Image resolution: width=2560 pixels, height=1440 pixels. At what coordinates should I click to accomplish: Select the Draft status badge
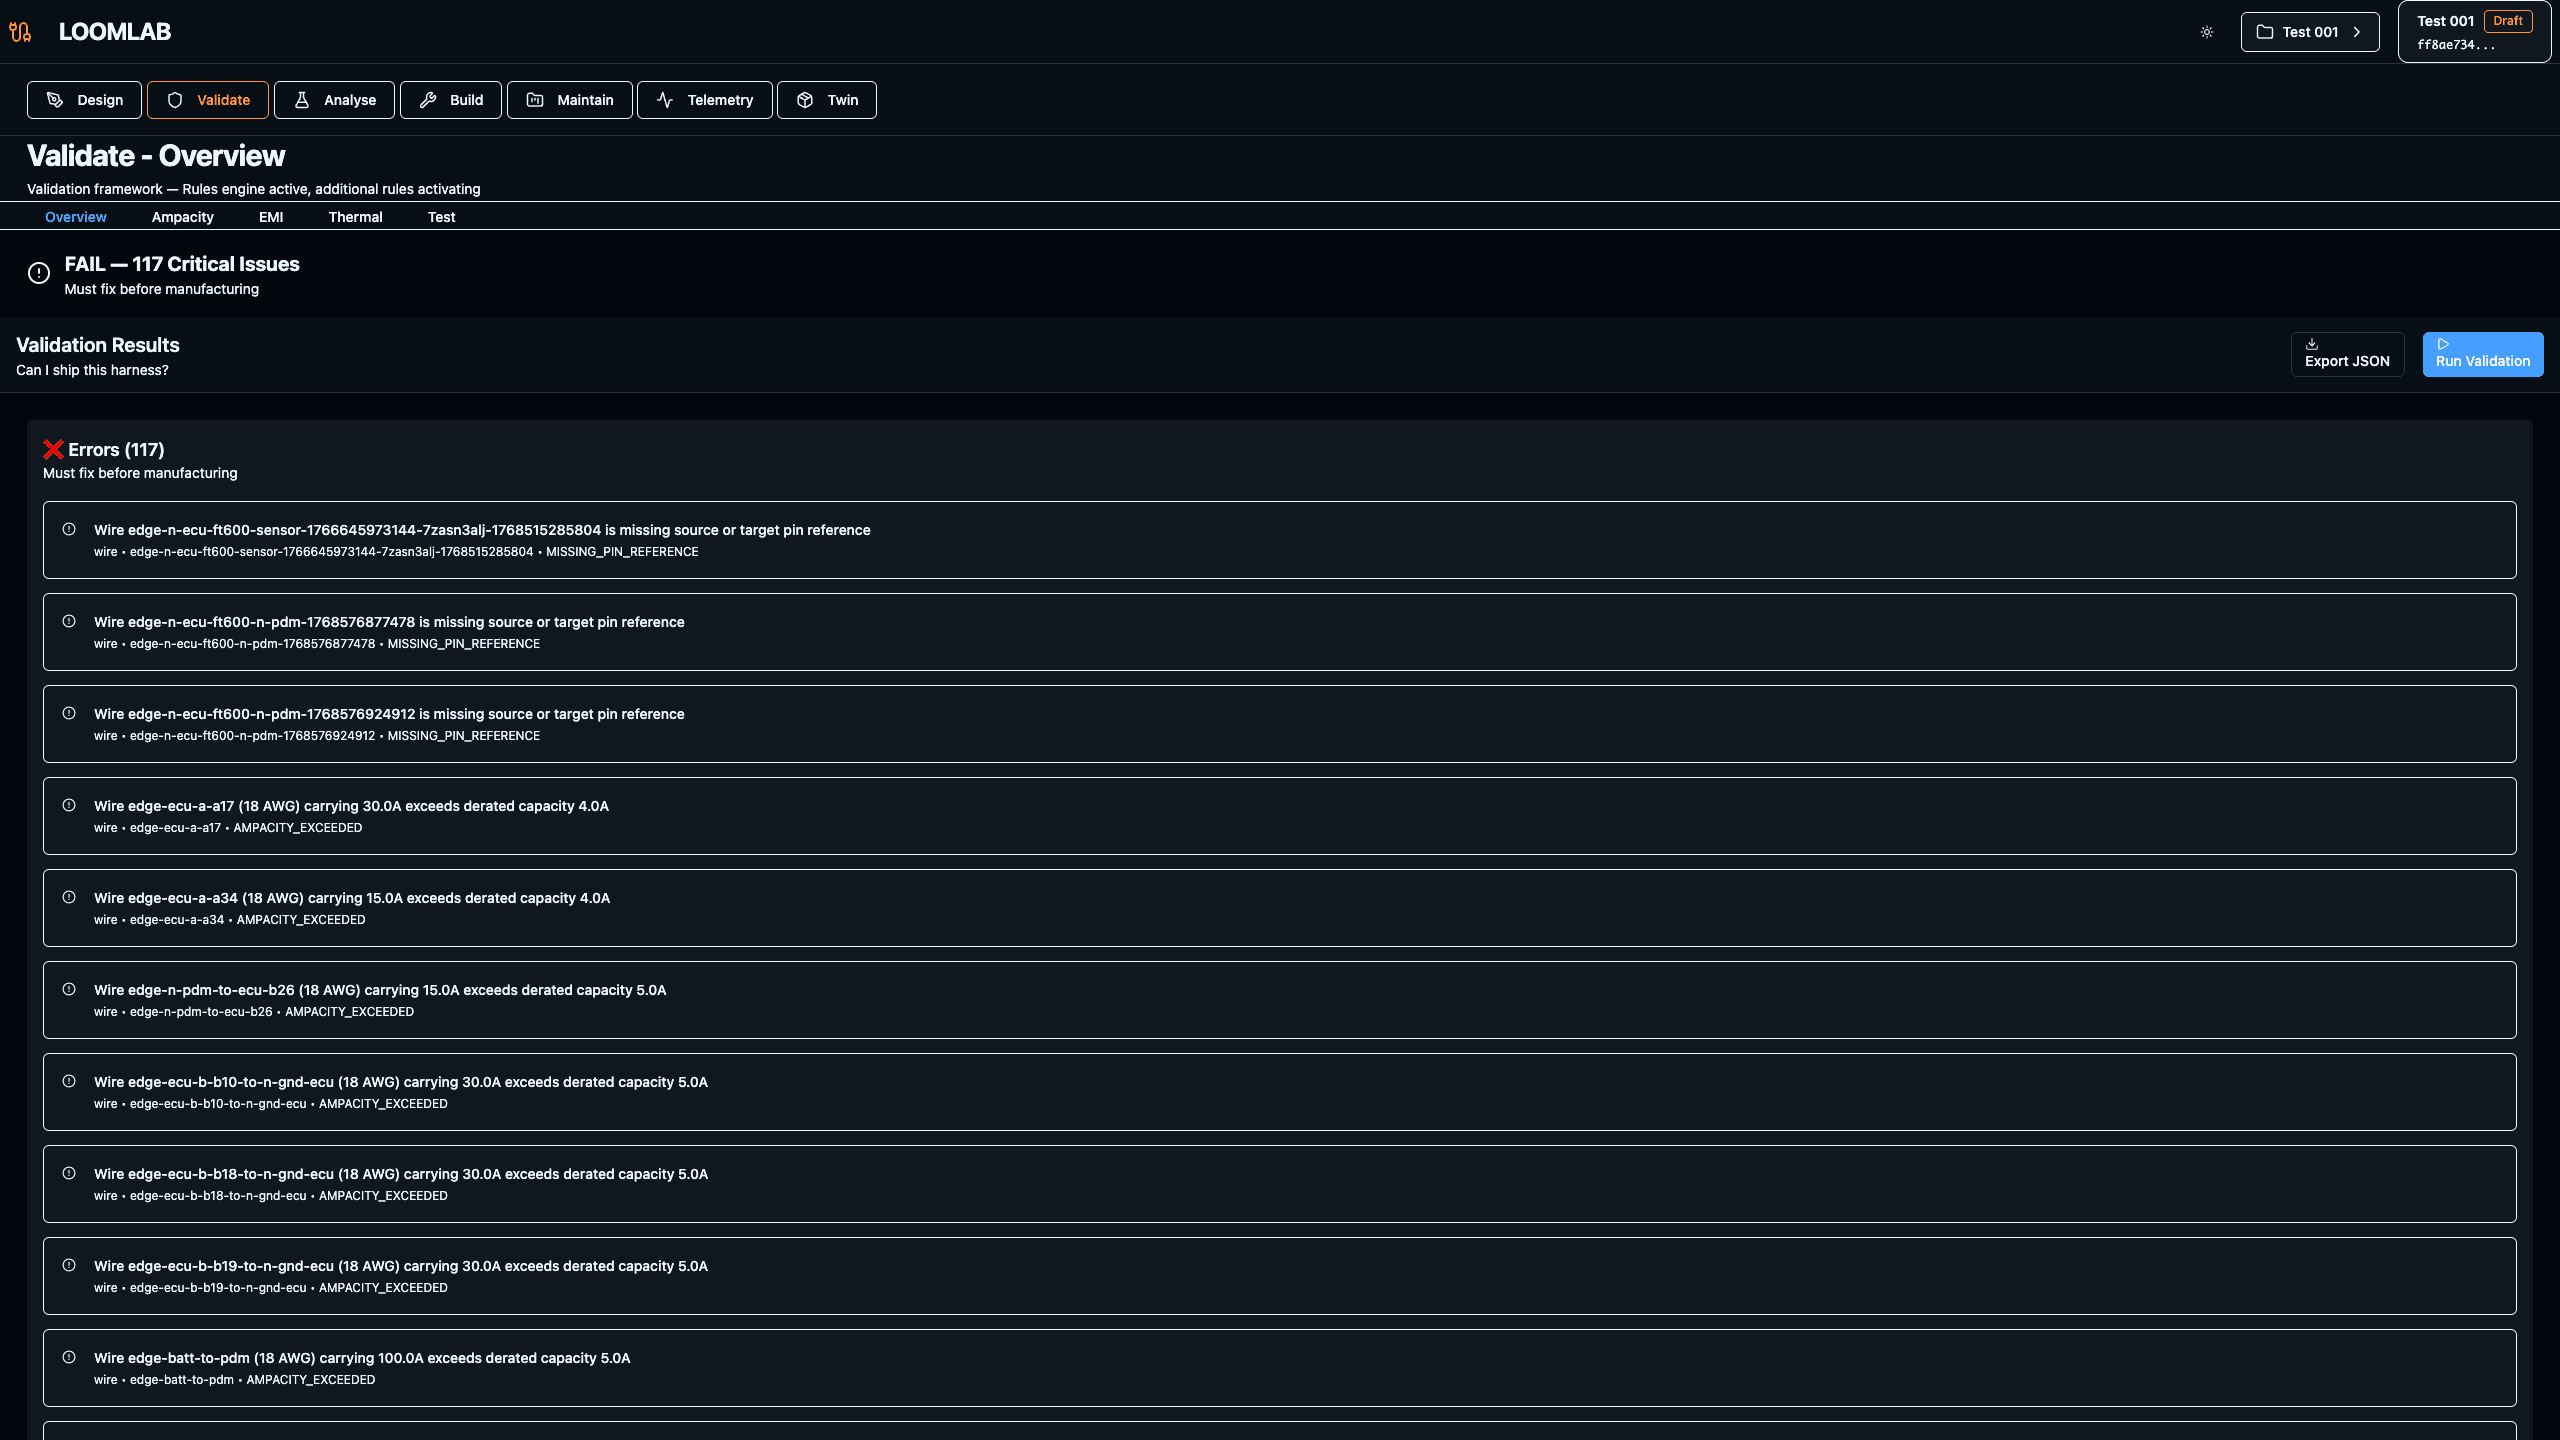coord(2508,20)
